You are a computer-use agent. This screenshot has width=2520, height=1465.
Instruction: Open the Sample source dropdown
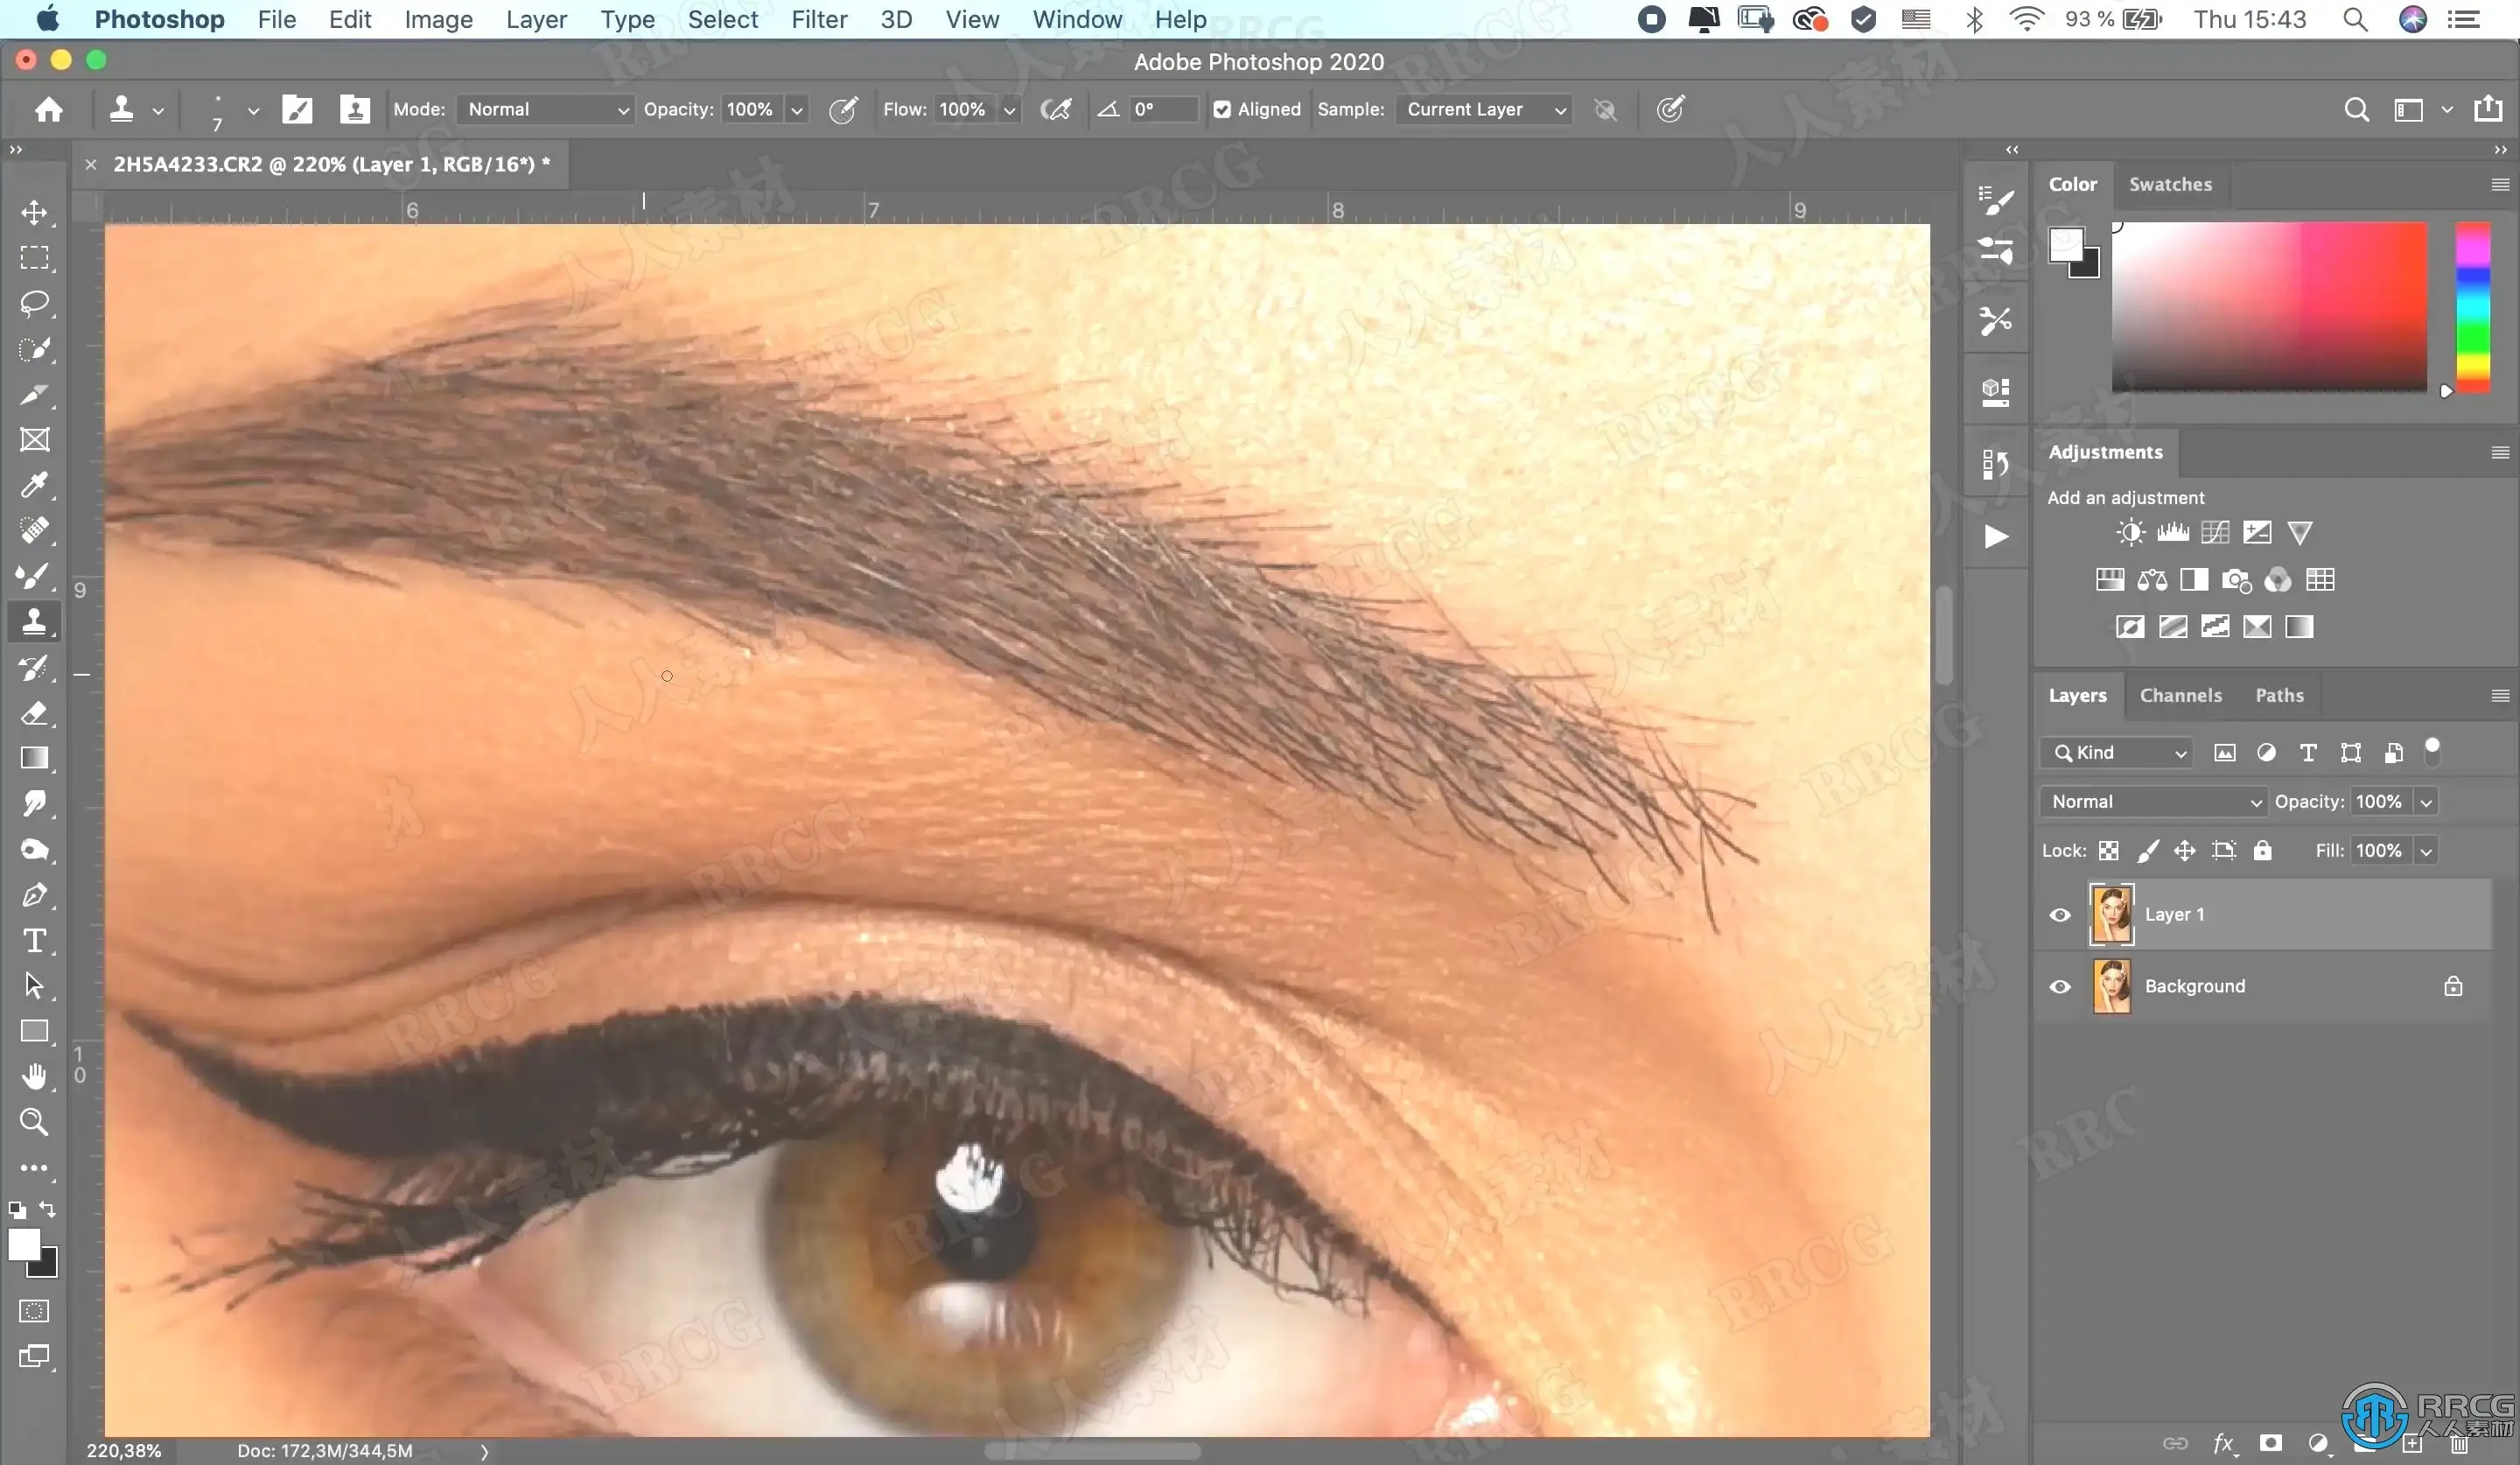click(x=1484, y=110)
